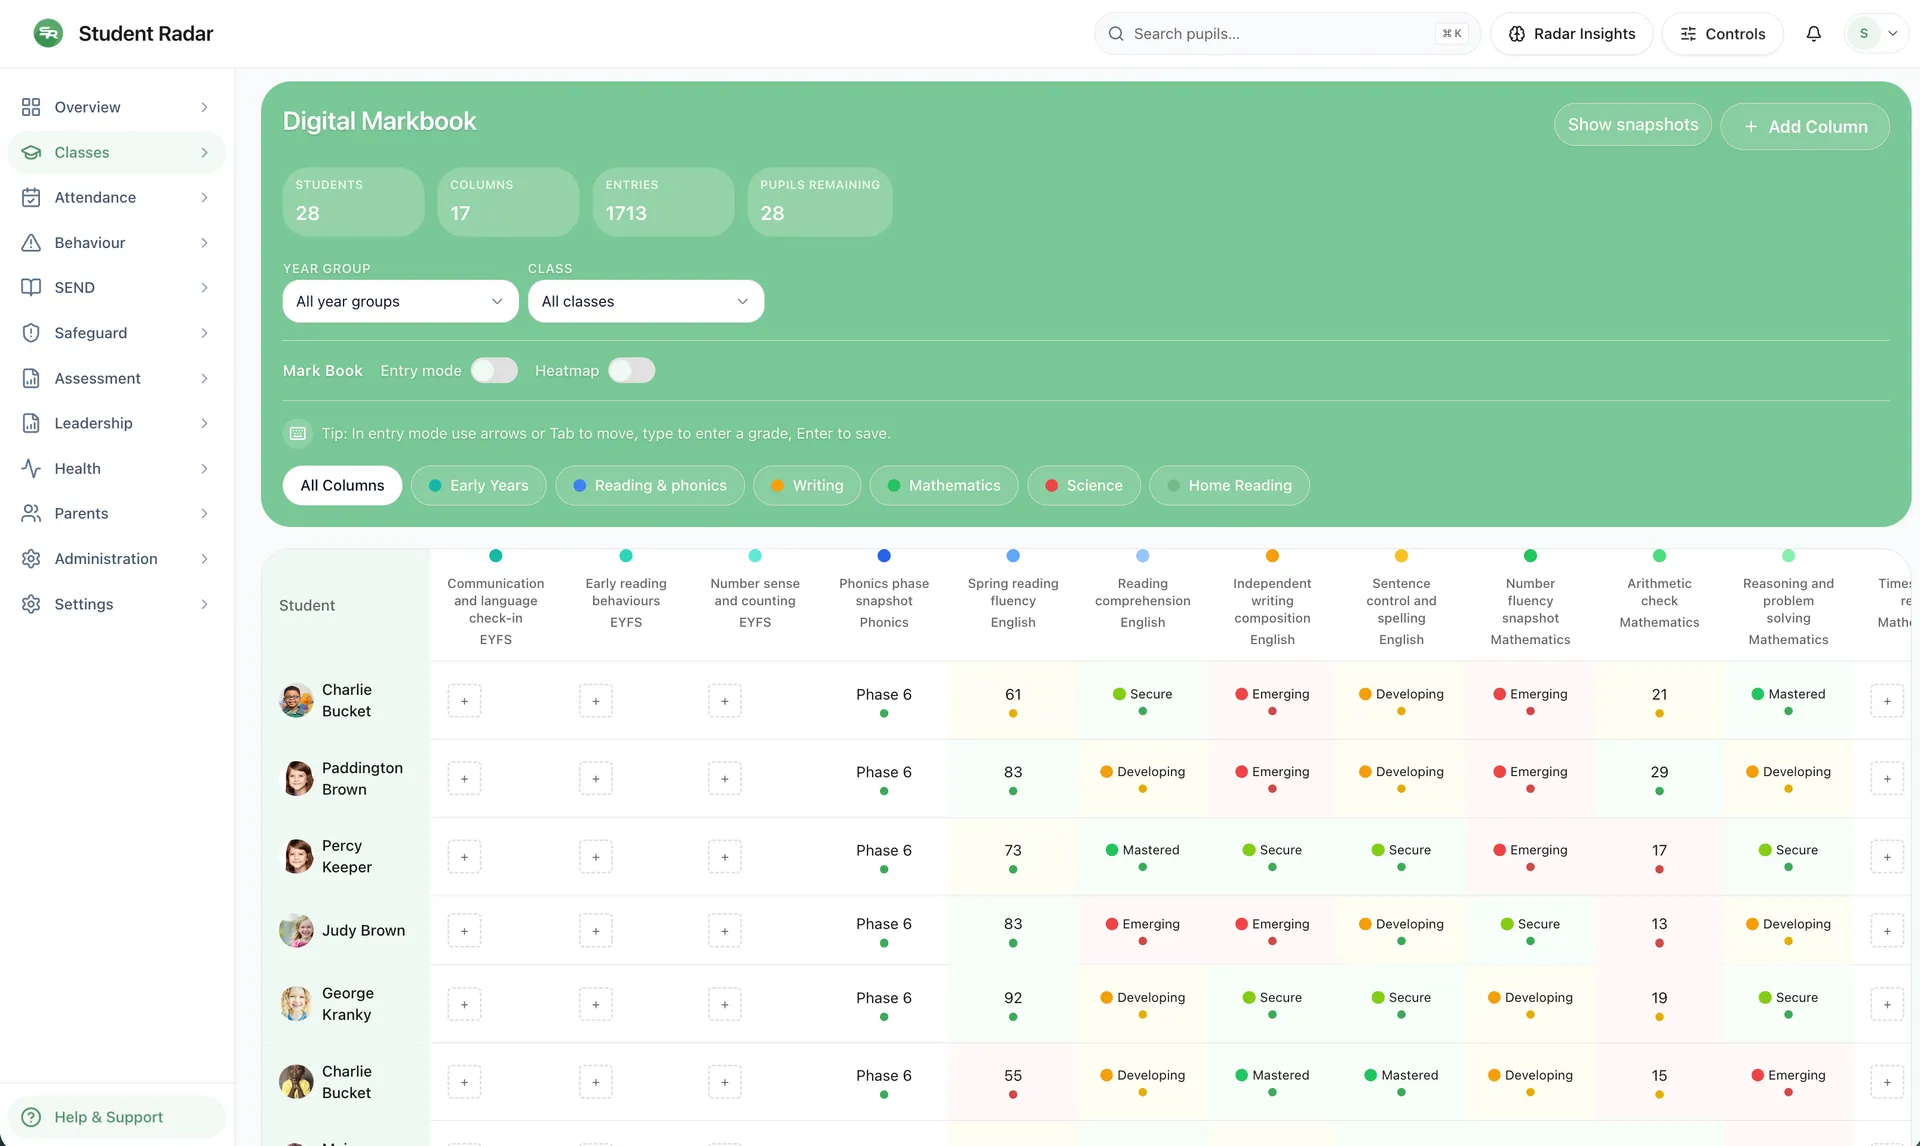Click the Entries 1713 stat card
The width and height of the screenshot is (1920, 1146).
663,201
